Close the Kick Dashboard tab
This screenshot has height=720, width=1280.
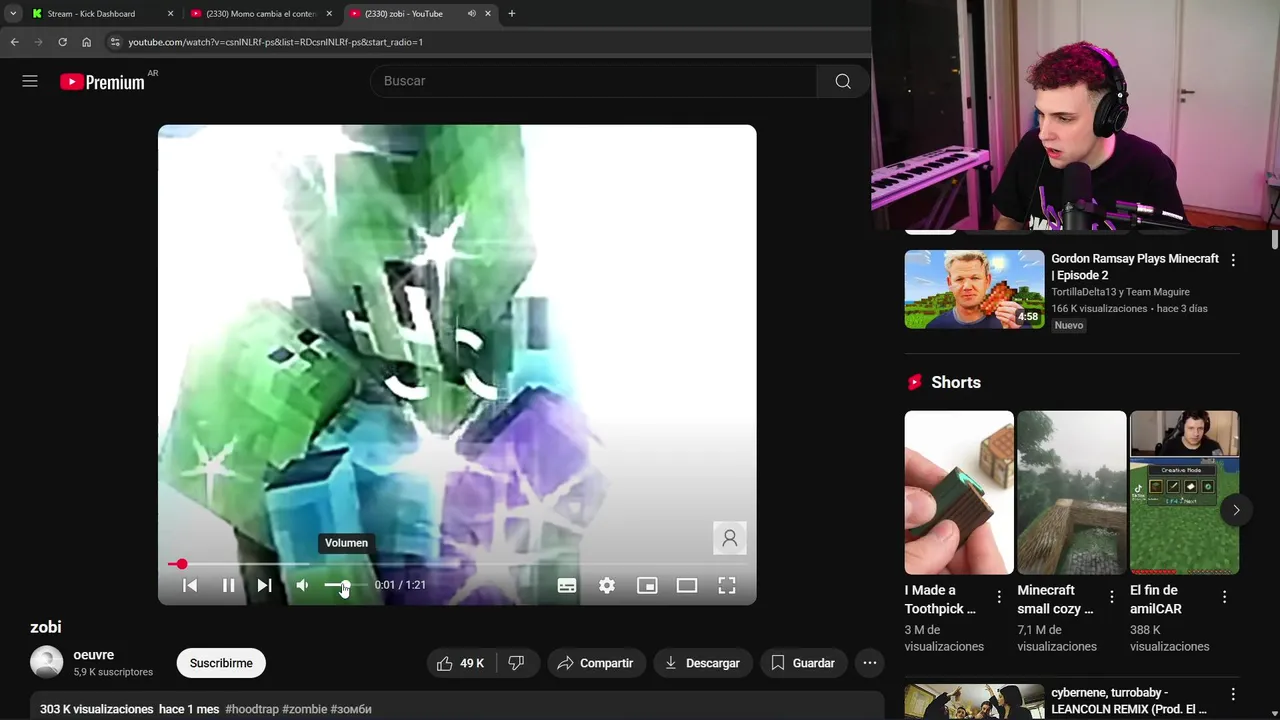[x=170, y=14]
